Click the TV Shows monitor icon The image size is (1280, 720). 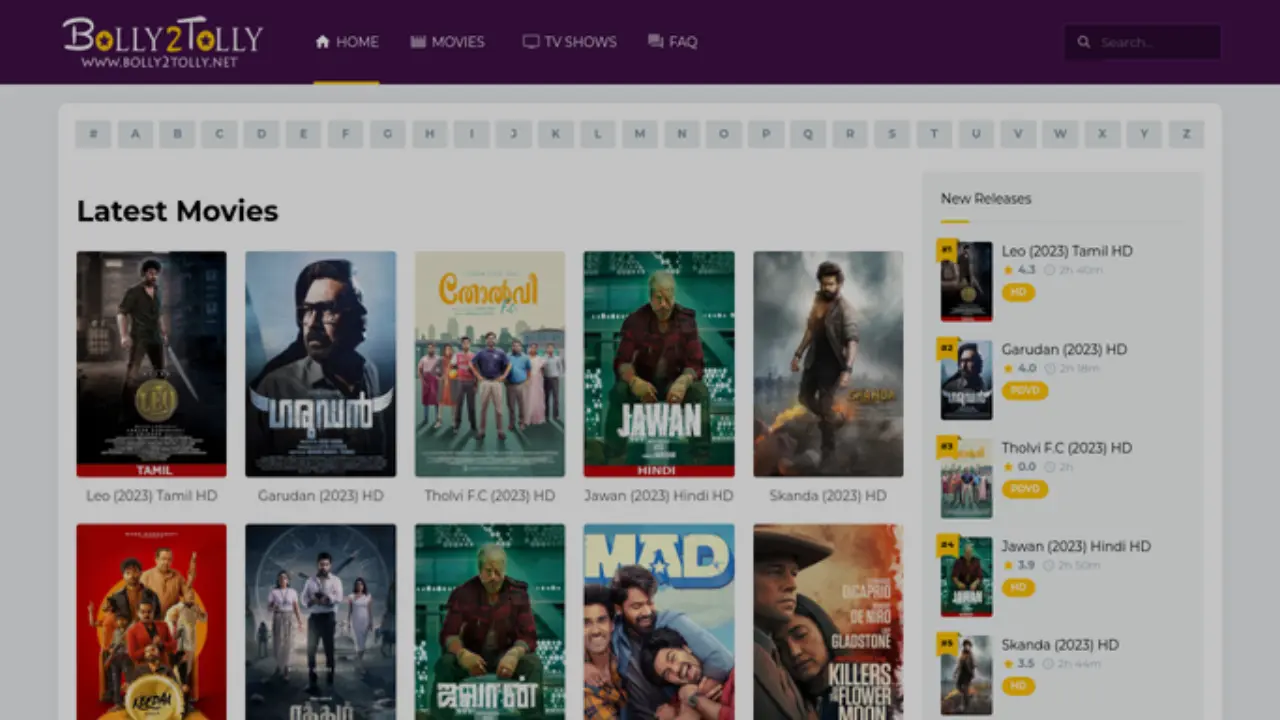tap(530, 42)
